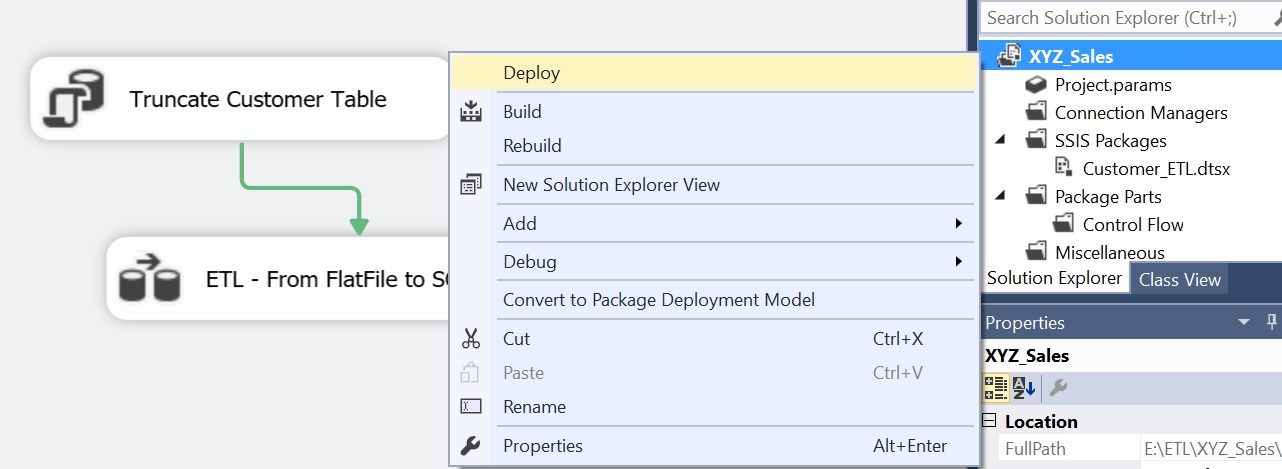This screenshot has width=1282, height=469.
Task: Select the Package Parts folder
Action: pyautogui.click(x=1108, y=197)
